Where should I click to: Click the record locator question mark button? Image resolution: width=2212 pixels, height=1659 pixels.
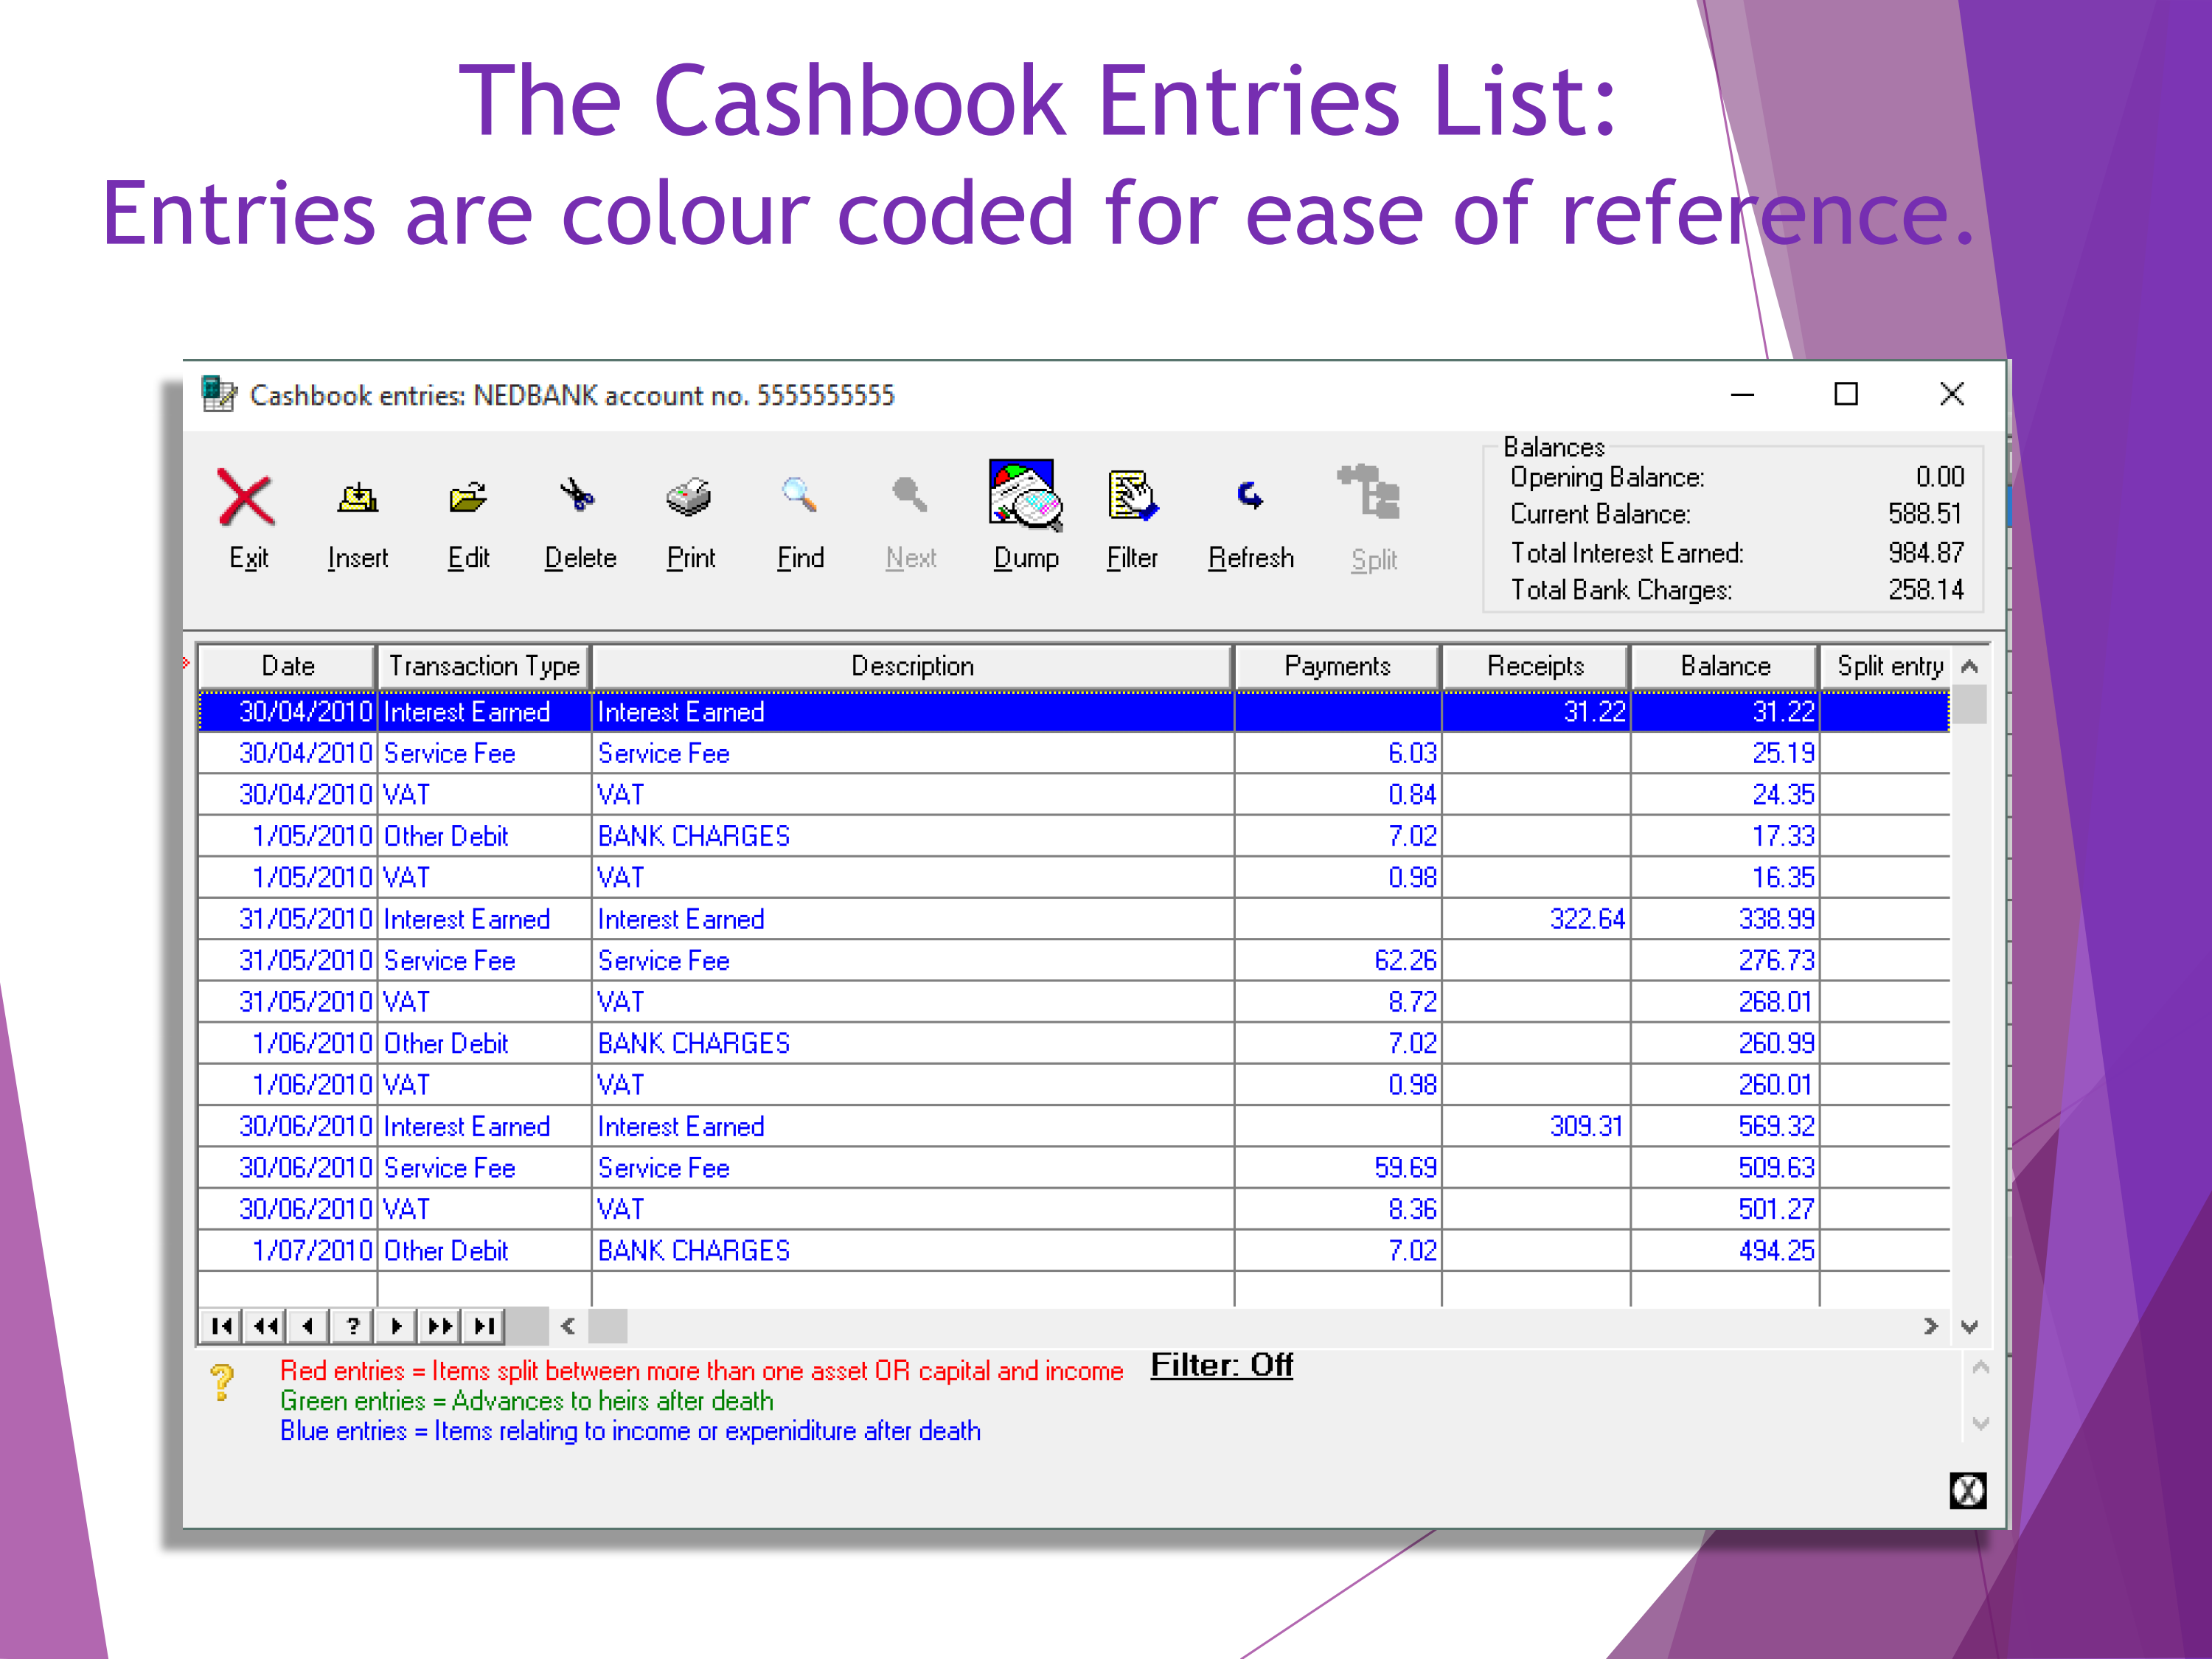point(352,1326)
